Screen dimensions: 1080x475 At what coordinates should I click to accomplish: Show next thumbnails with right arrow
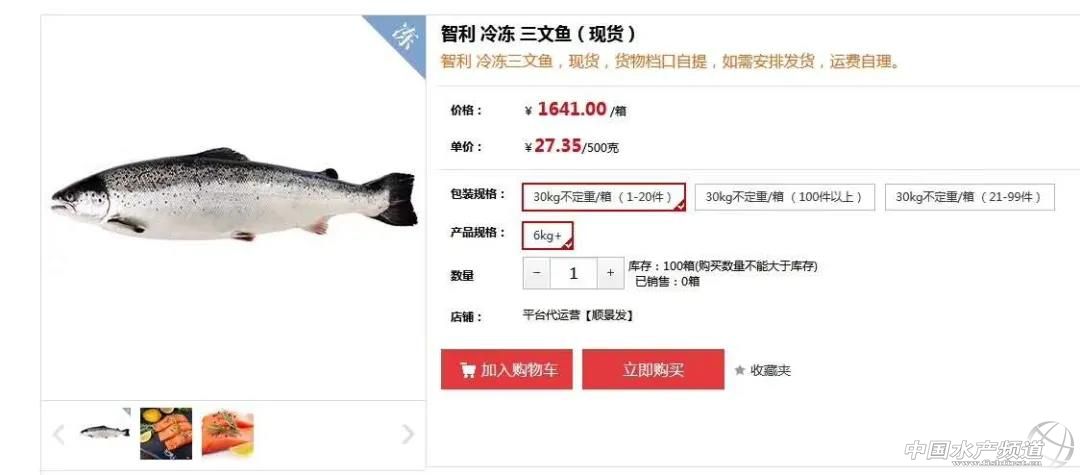[x=408, y=434]
